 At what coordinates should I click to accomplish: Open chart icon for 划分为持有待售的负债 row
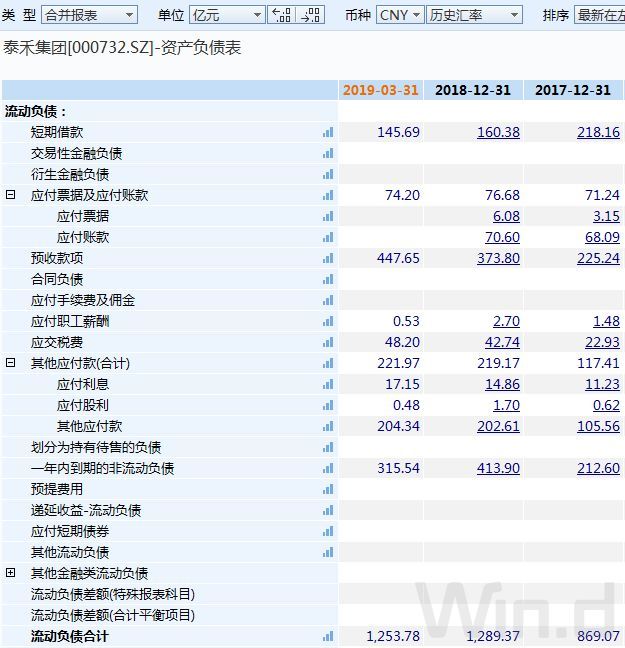(x=328, y=448)
